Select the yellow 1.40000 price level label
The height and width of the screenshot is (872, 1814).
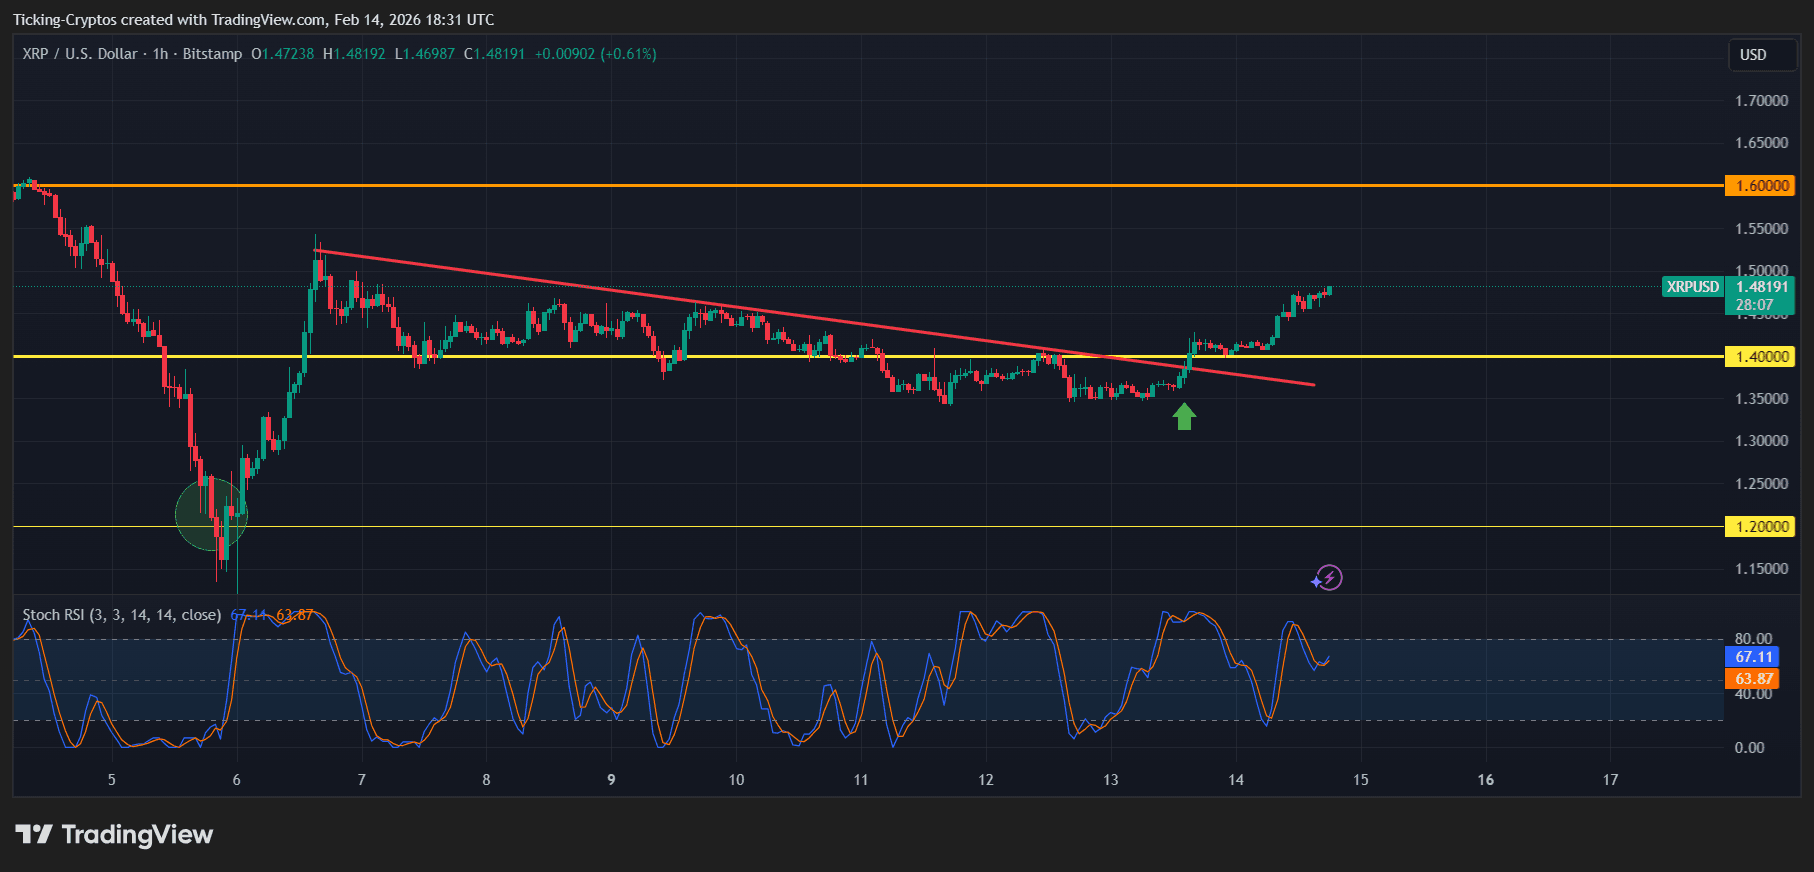point(1760,357)
